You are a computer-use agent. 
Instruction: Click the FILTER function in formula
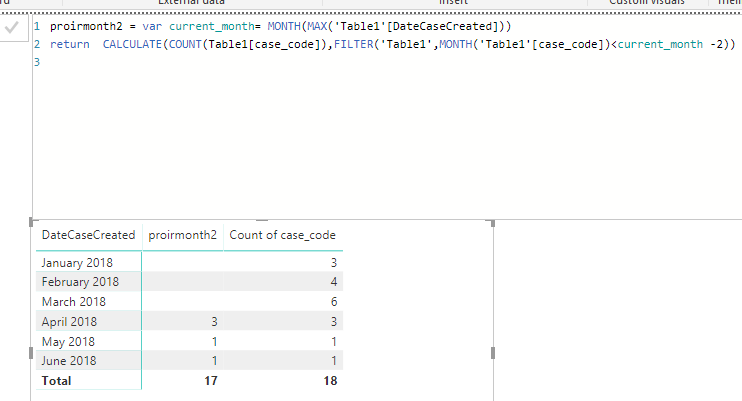tap(353, 45)
